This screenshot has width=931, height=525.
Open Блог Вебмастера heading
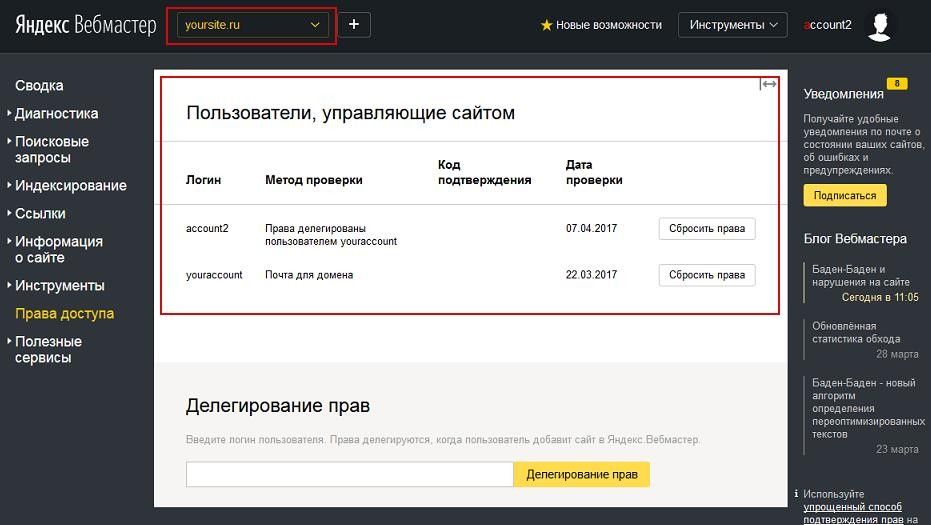(855, 239)
